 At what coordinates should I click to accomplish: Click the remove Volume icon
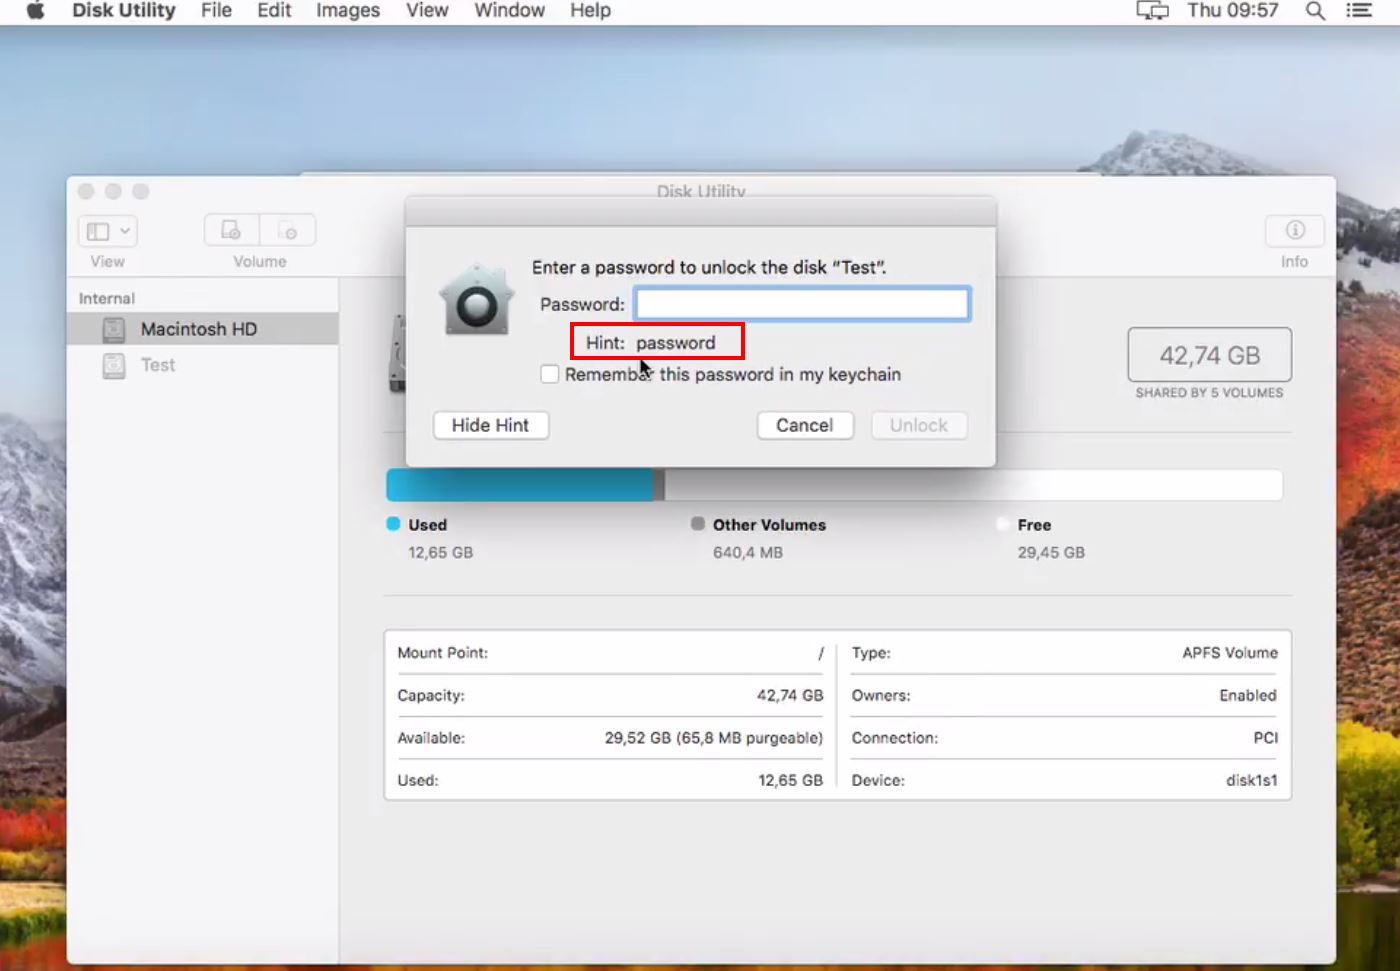point(288,230)
